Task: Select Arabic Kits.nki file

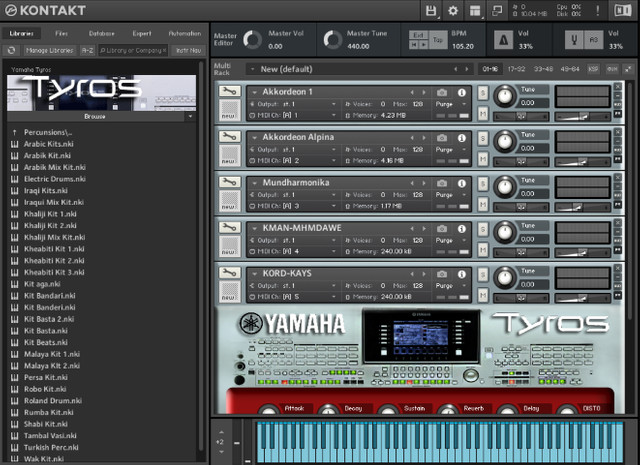Action: [49, 144]
